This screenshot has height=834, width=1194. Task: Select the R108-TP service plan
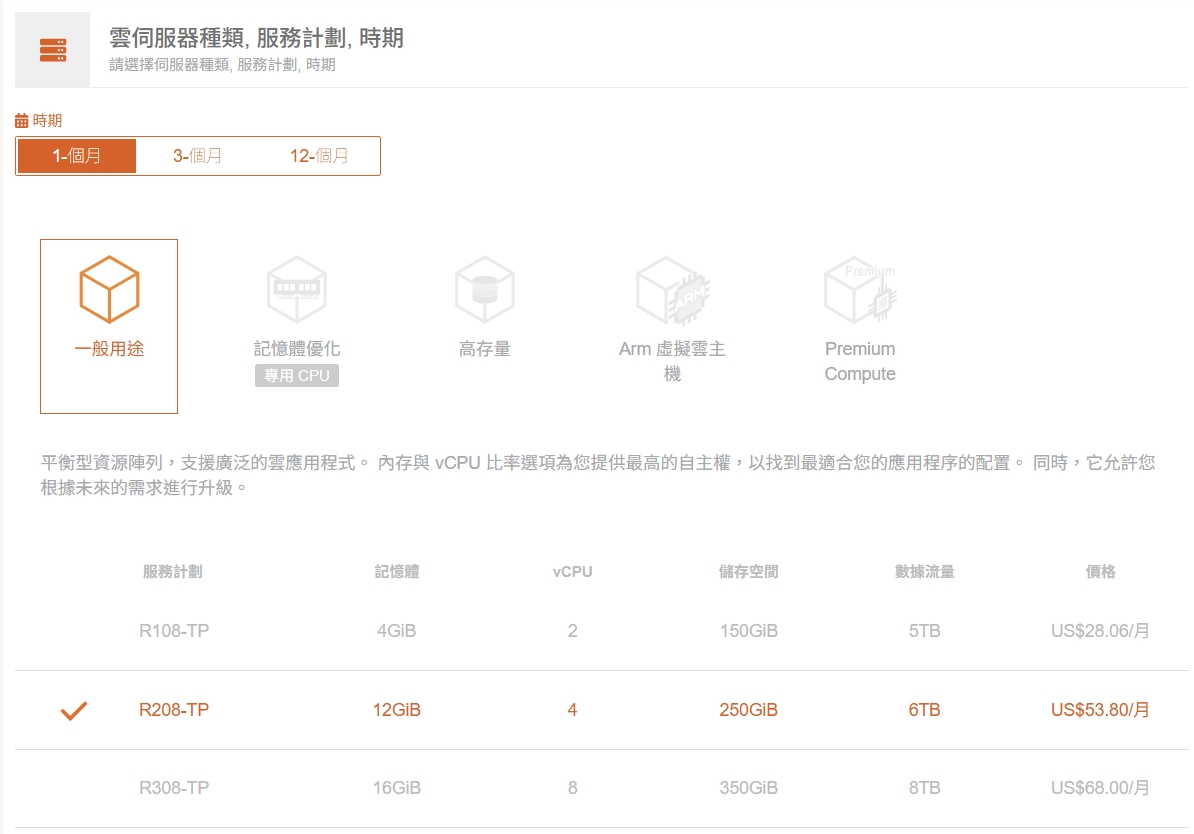tap(174, 631)
